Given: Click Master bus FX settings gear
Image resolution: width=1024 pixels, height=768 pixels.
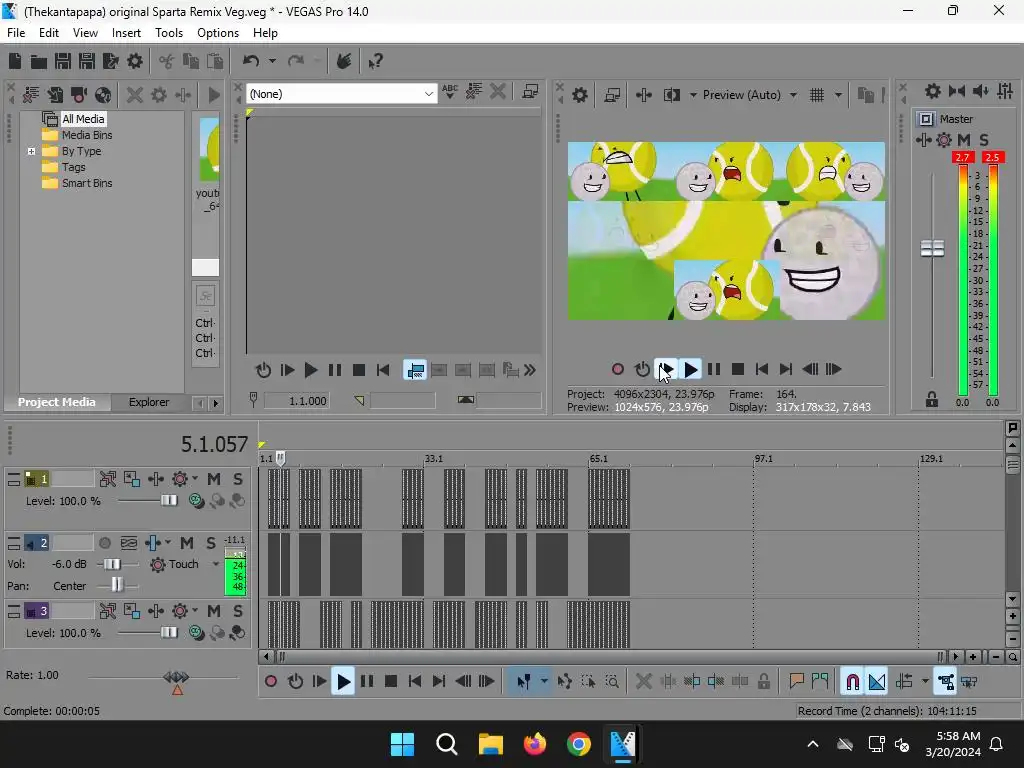Looking at the screenshot, I should pos(944,140).
